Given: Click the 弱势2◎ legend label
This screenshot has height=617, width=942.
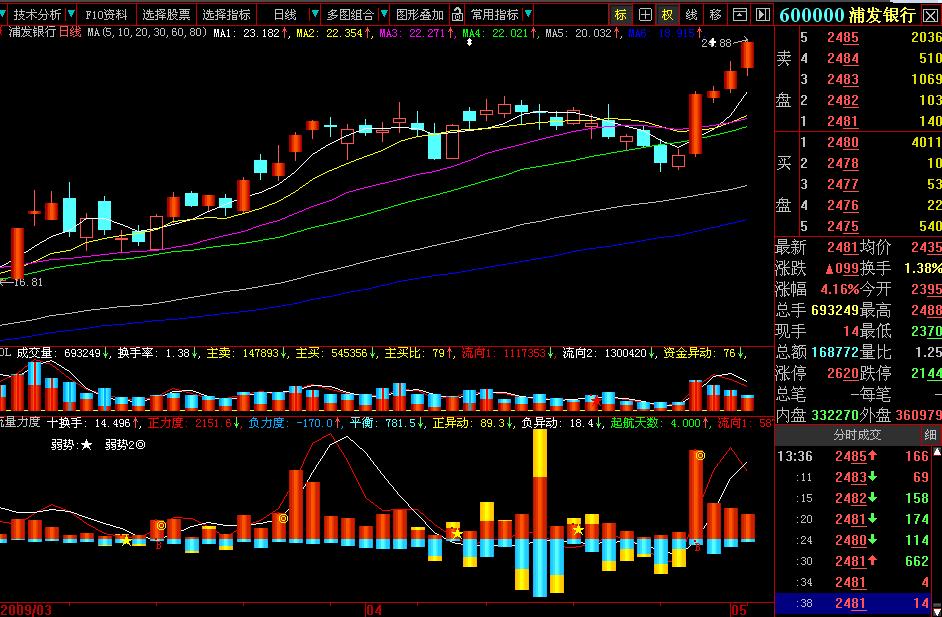Looking at the screenshot, I should point(125,445).
